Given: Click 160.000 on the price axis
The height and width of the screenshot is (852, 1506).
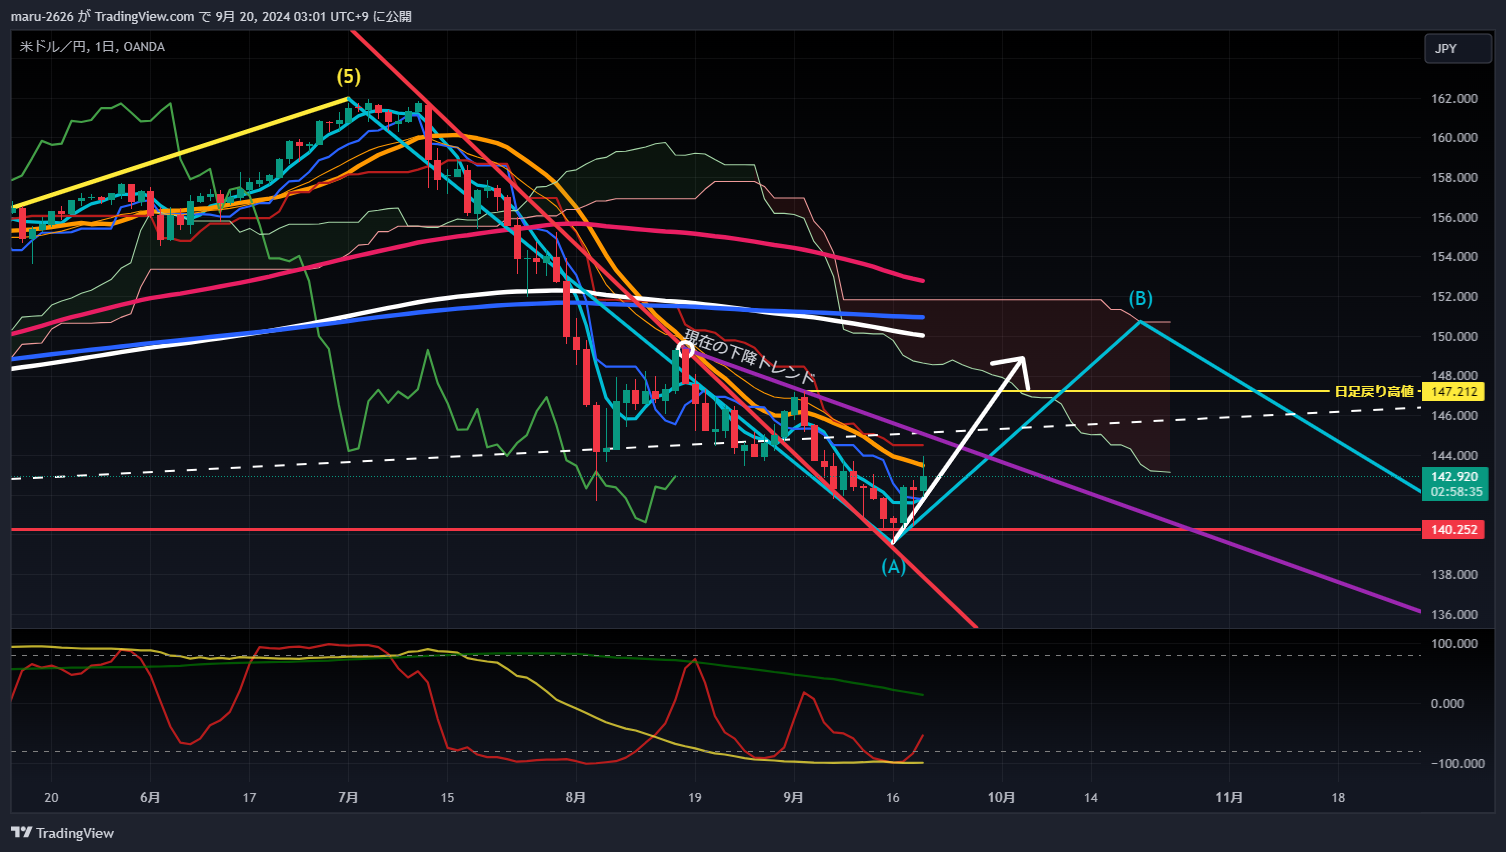Looking at the screenshot, I should pyautogui.click(x=1454, y=138).
